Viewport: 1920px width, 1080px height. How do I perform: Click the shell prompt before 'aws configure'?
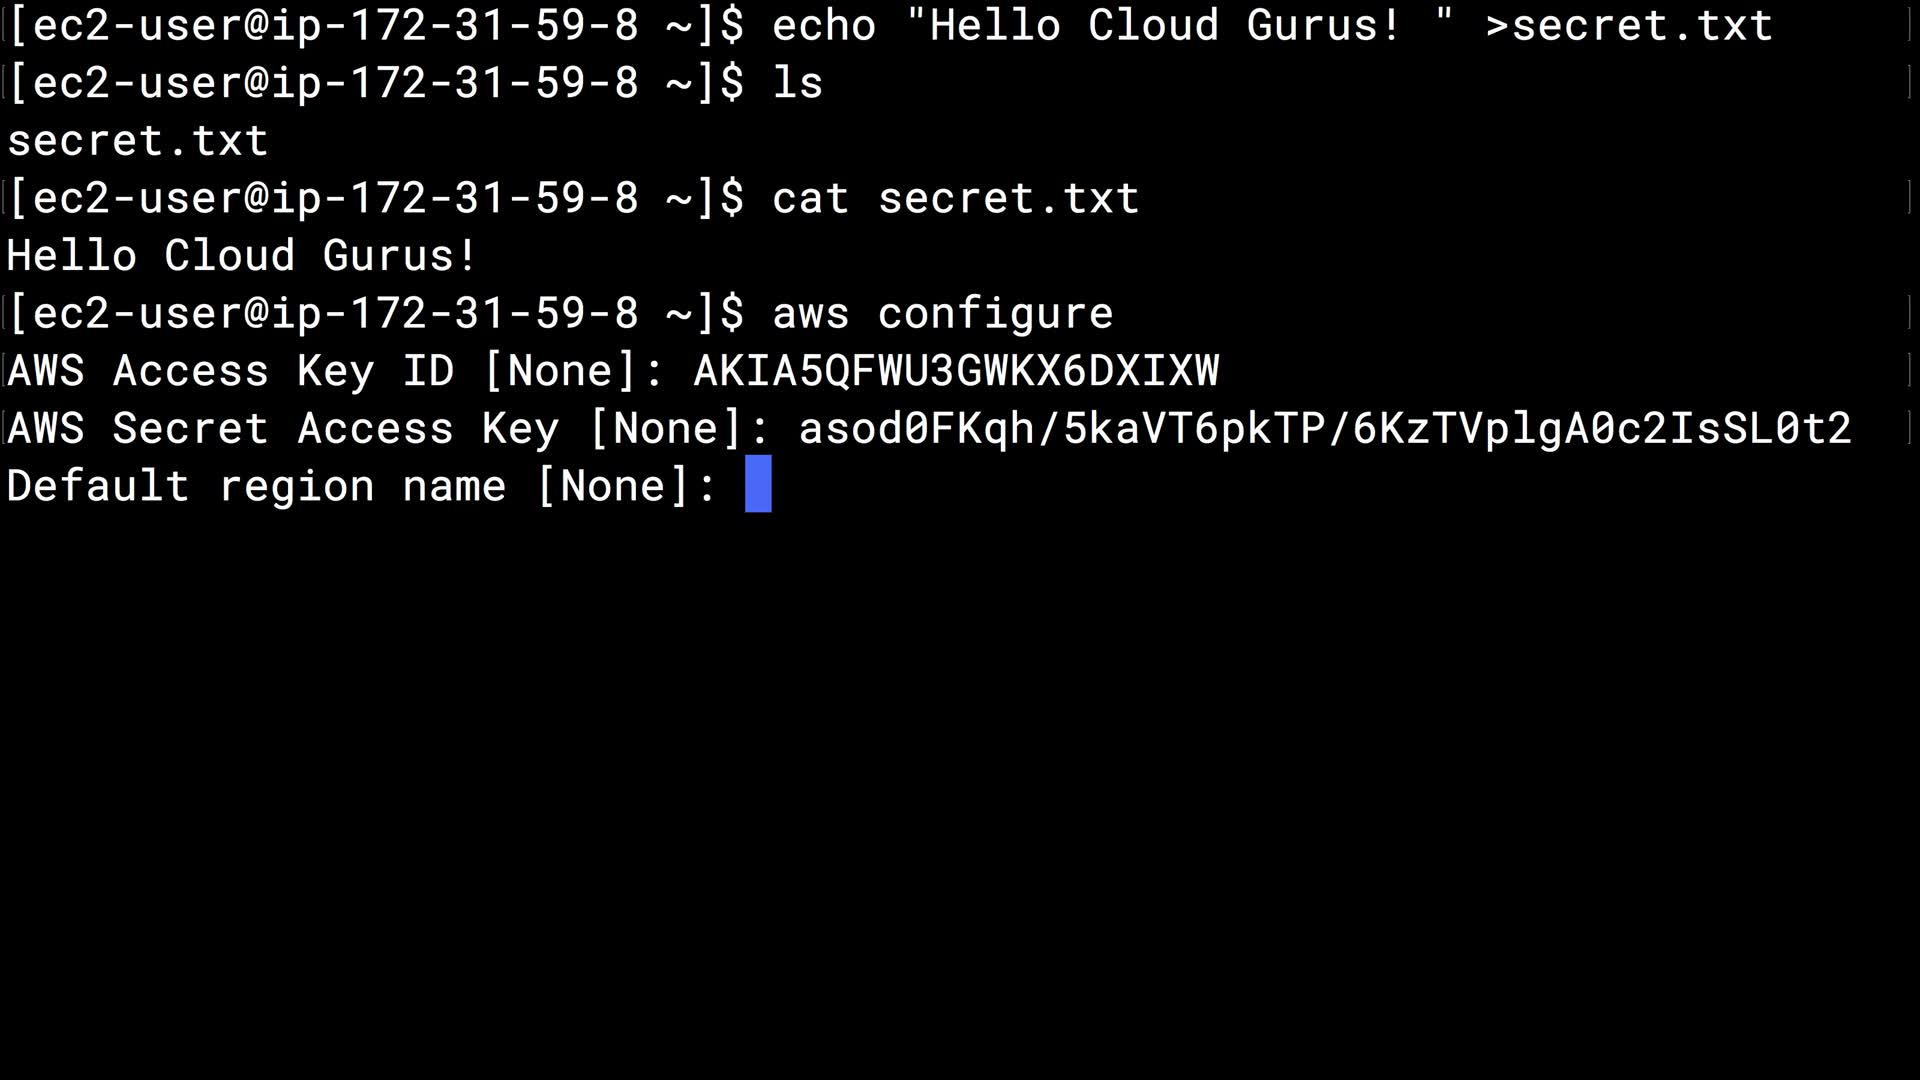point(375,314)
